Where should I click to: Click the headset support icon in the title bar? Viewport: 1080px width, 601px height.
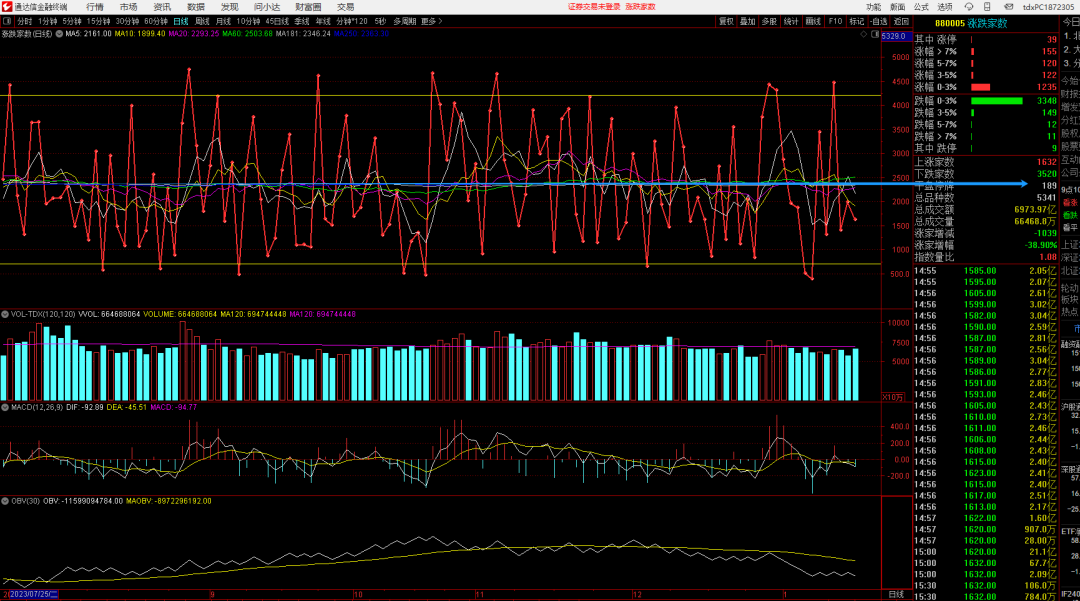(968, 7)
